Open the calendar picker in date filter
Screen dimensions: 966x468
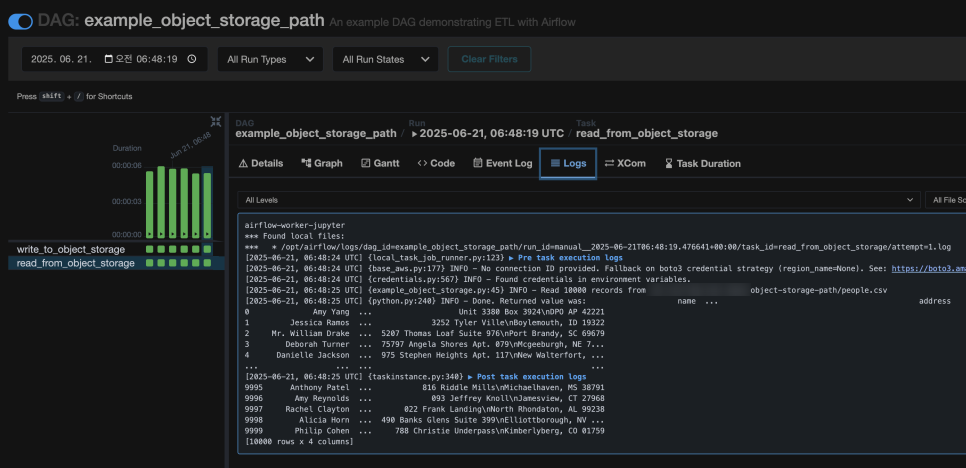[108, 59]
